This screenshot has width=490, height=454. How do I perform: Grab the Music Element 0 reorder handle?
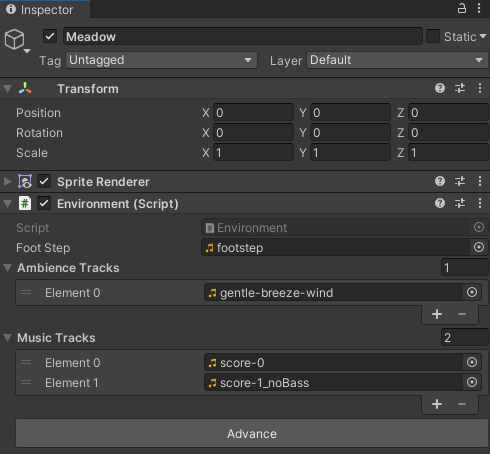(26, 362)
